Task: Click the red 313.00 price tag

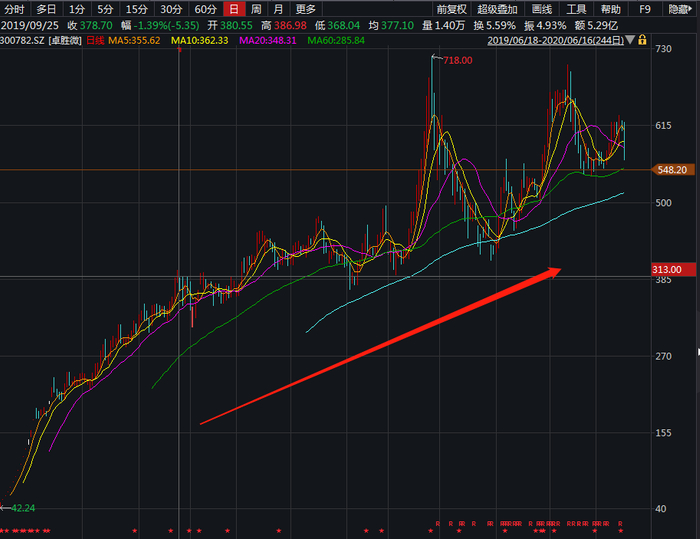Action: pos(667,269)
